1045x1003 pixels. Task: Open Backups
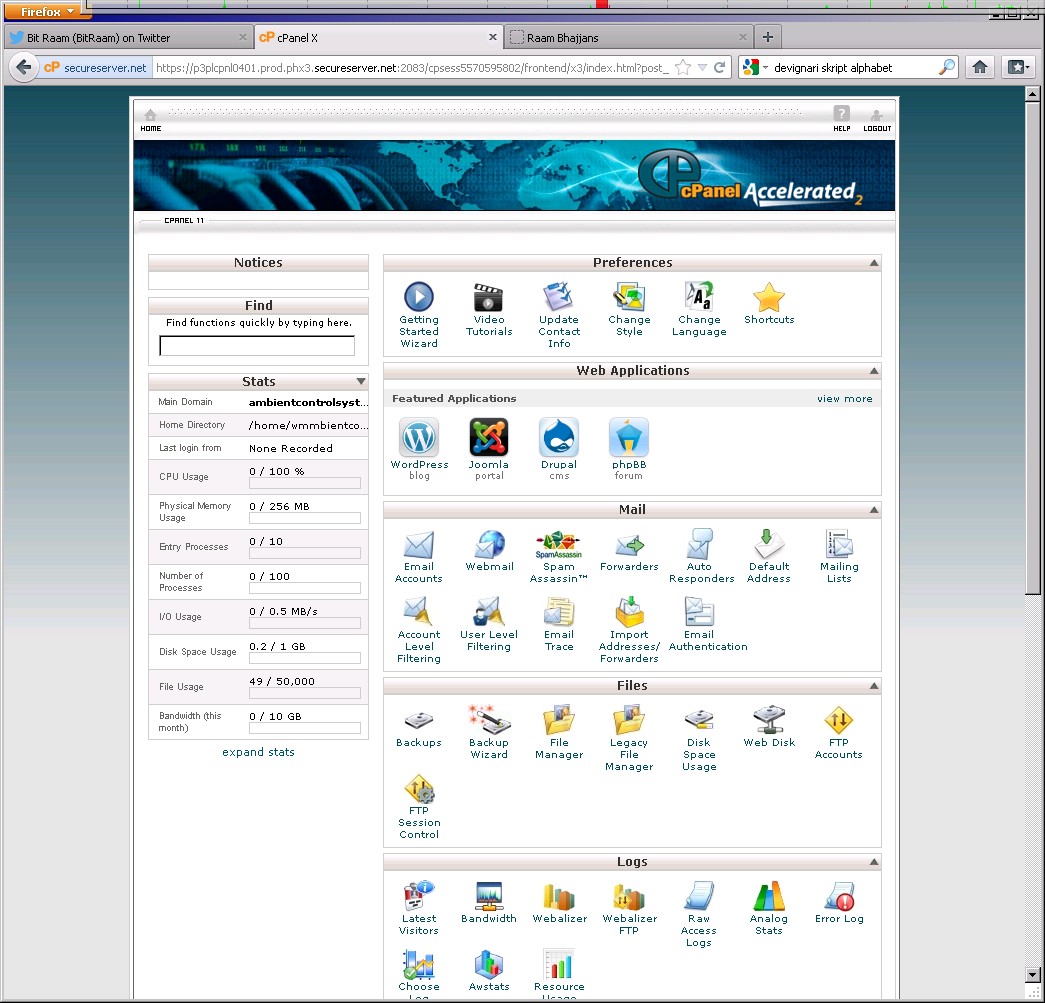(419, 727)
